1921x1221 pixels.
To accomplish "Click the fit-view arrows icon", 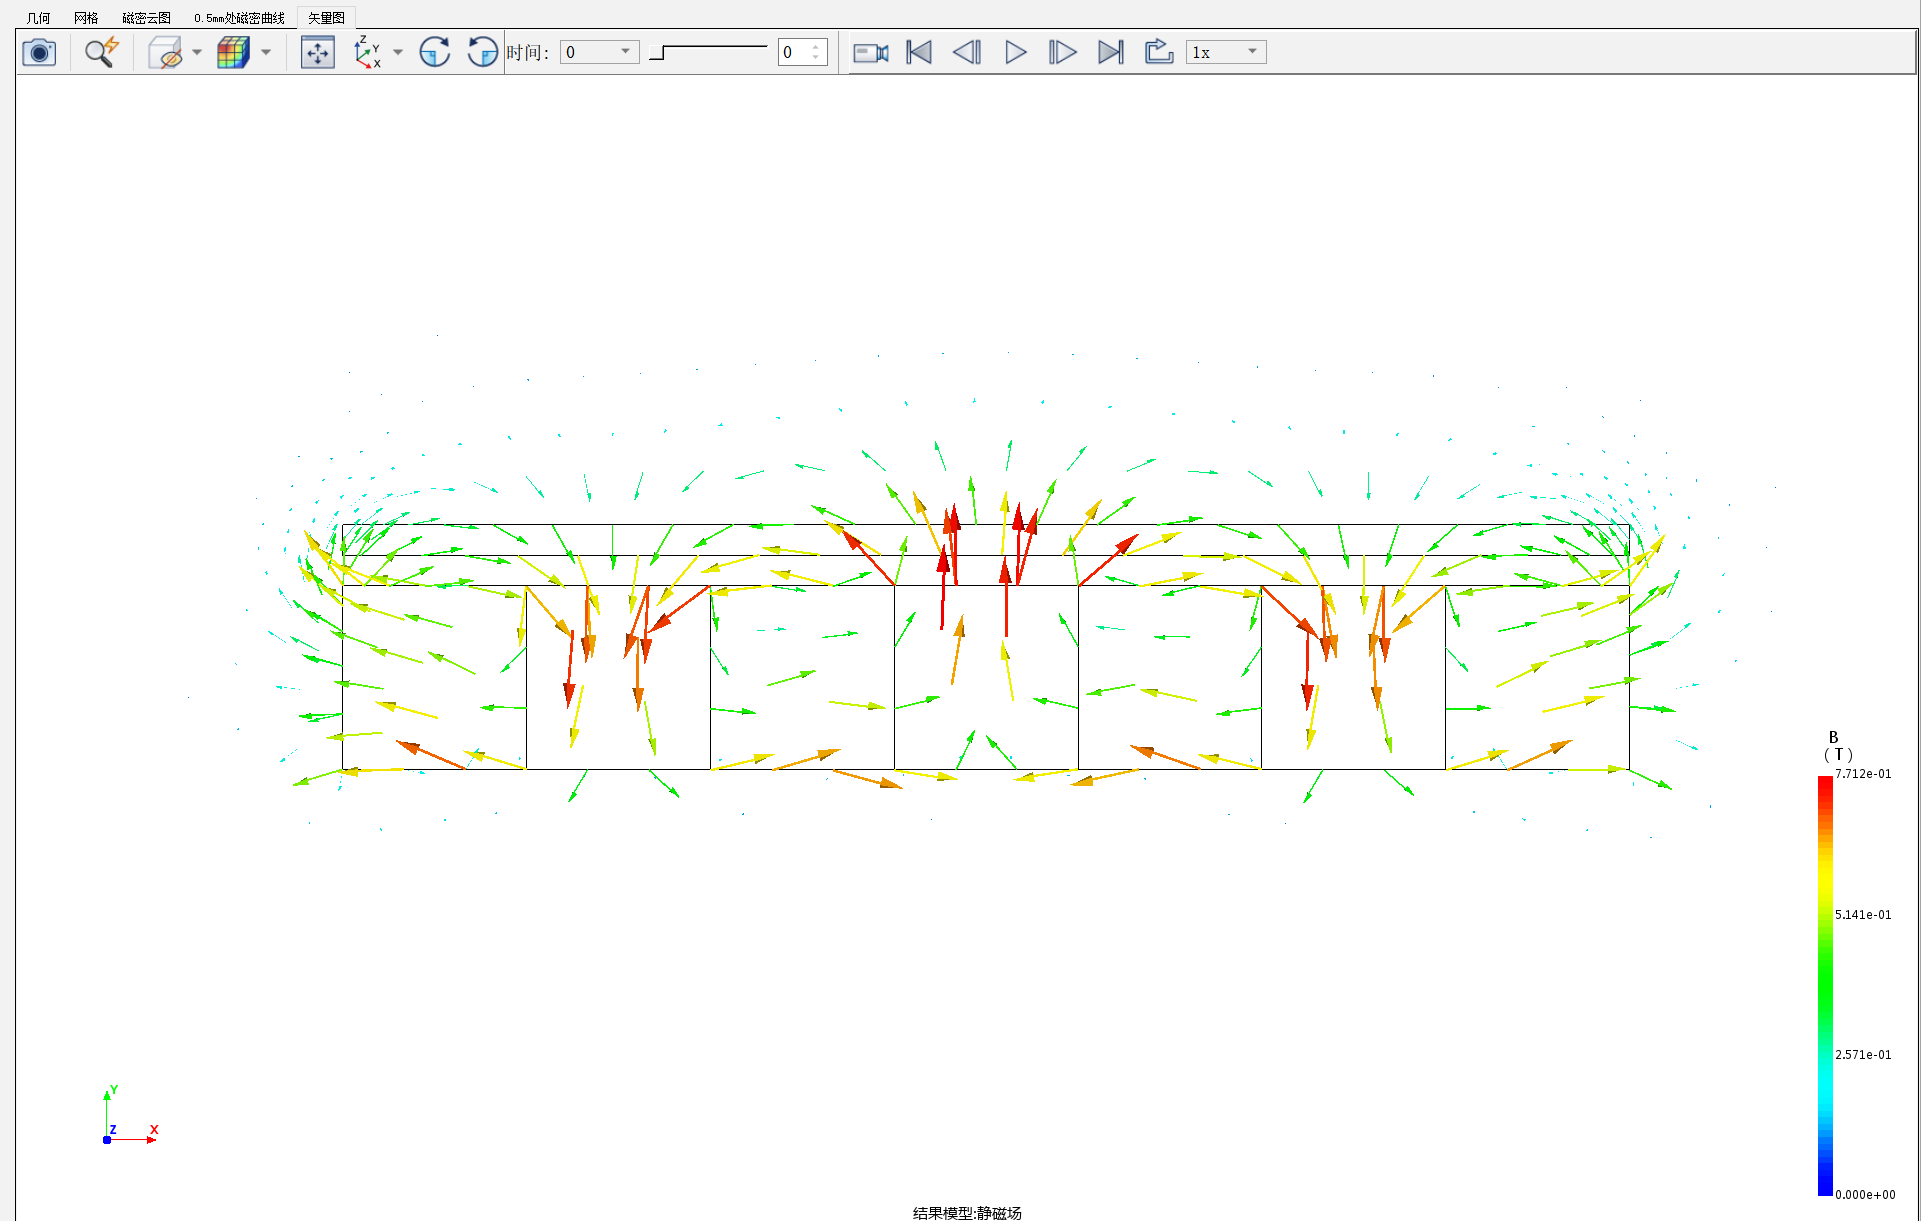I will coord(318,52).
